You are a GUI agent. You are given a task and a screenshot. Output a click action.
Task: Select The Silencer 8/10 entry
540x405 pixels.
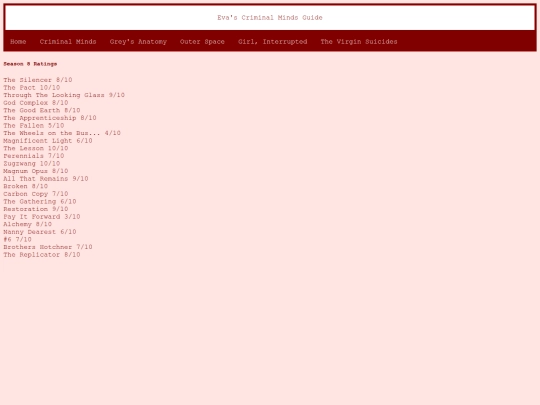coord(38,80)
